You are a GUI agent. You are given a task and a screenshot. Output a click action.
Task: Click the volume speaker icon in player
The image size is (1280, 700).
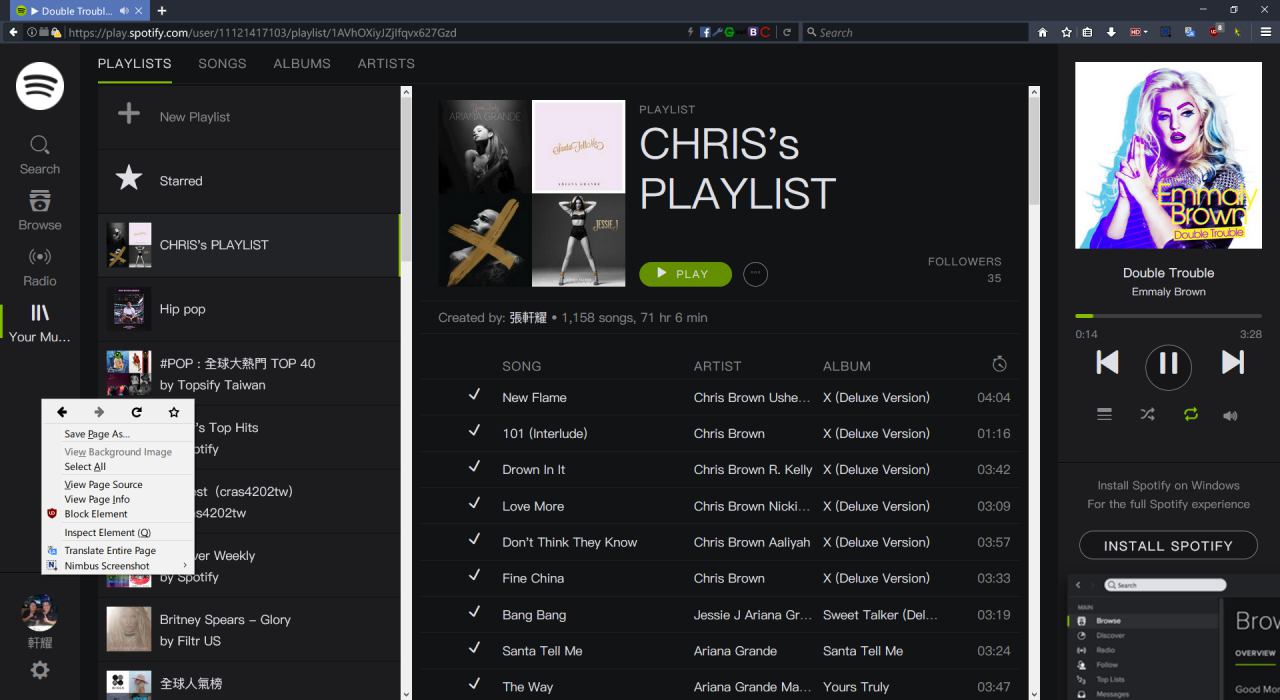[1230, 415]
